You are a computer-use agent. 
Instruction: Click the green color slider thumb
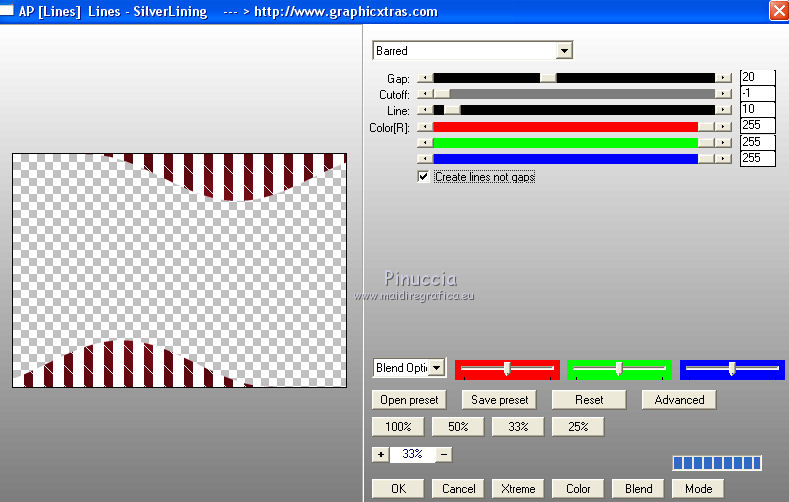(706, 143)
